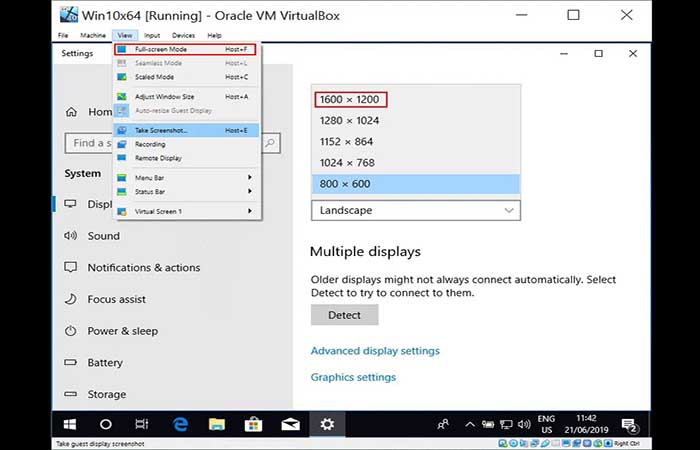Open the Landscape orientation dropdown

pyautogui.click(x=416, y=210)
